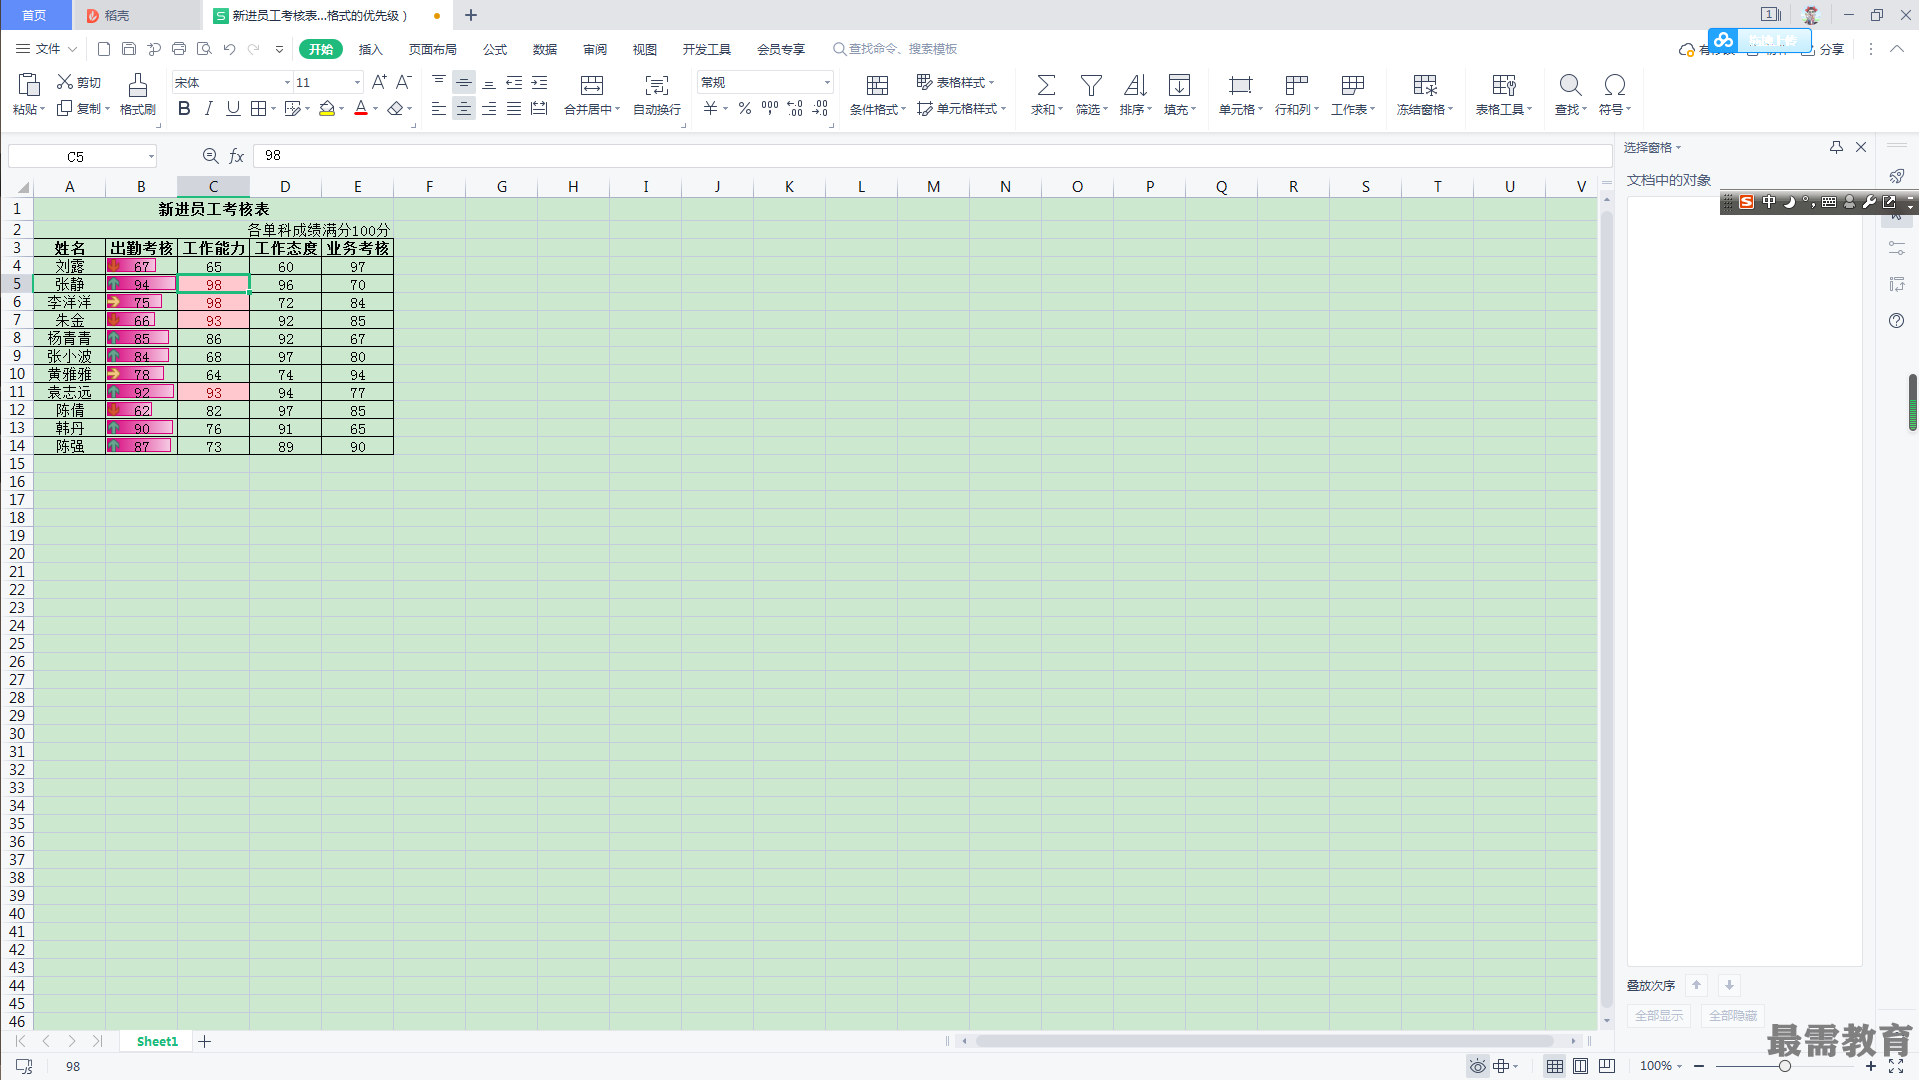Toggle vertical middle alignment
The image size is (1919, 1080).
(x=464, y=82)
